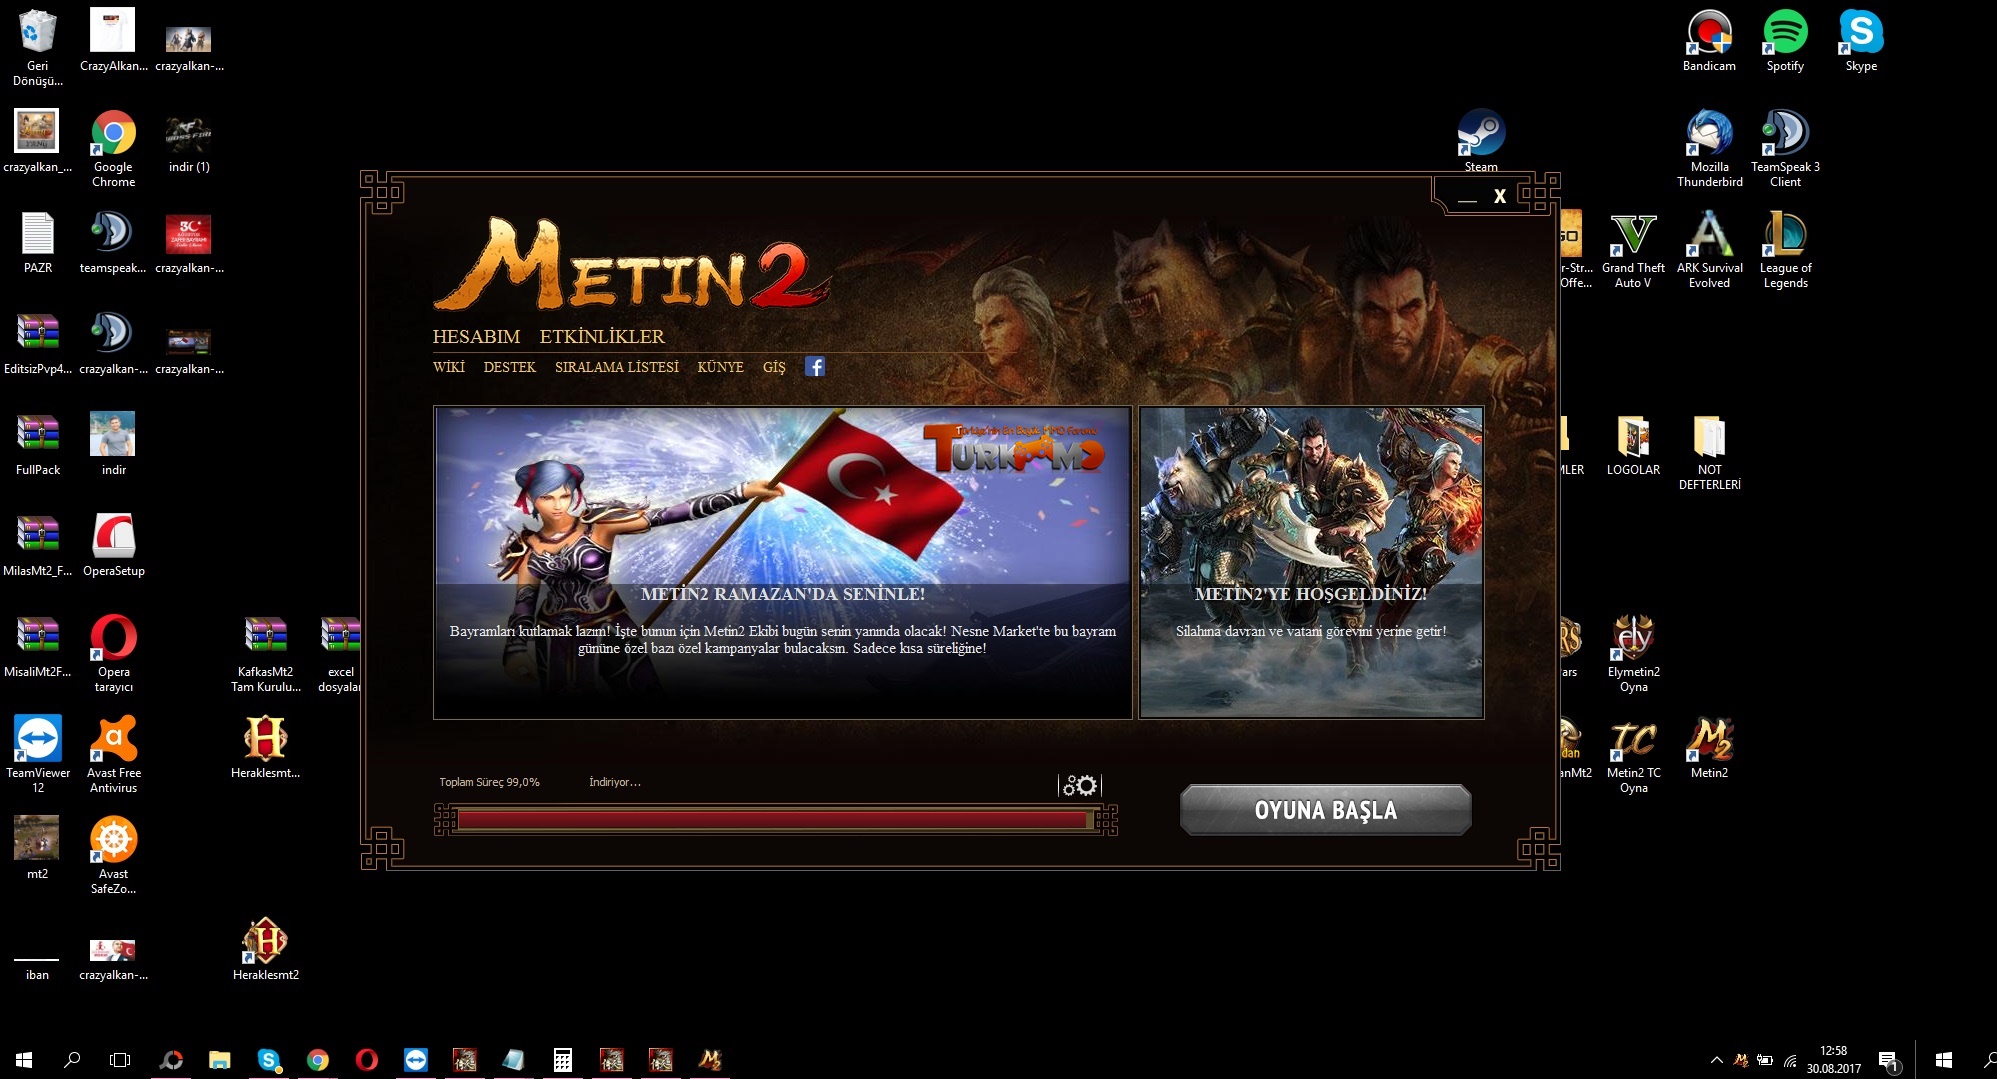Open the METİN2'YE HOŞGELDİNİZ banner
The height and width of the screenshot is (1079, 1997).
1311,562
